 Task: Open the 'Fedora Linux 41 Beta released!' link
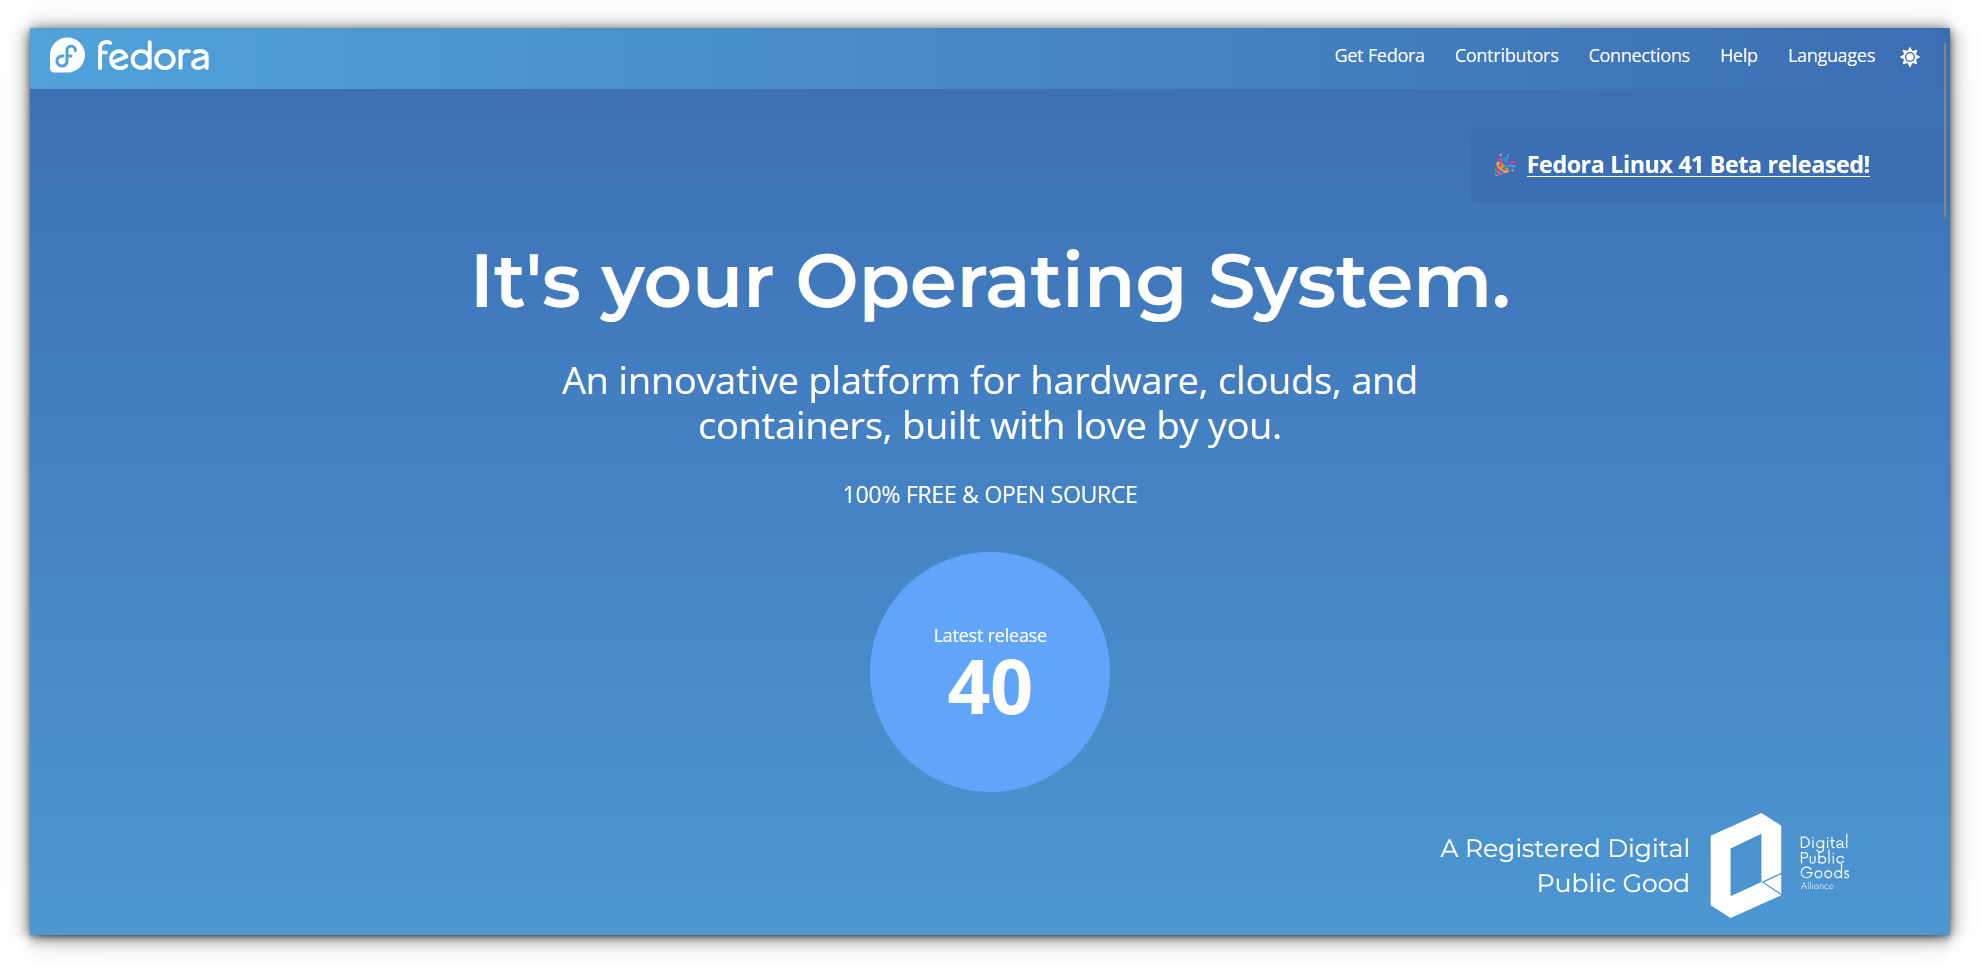1698,164
